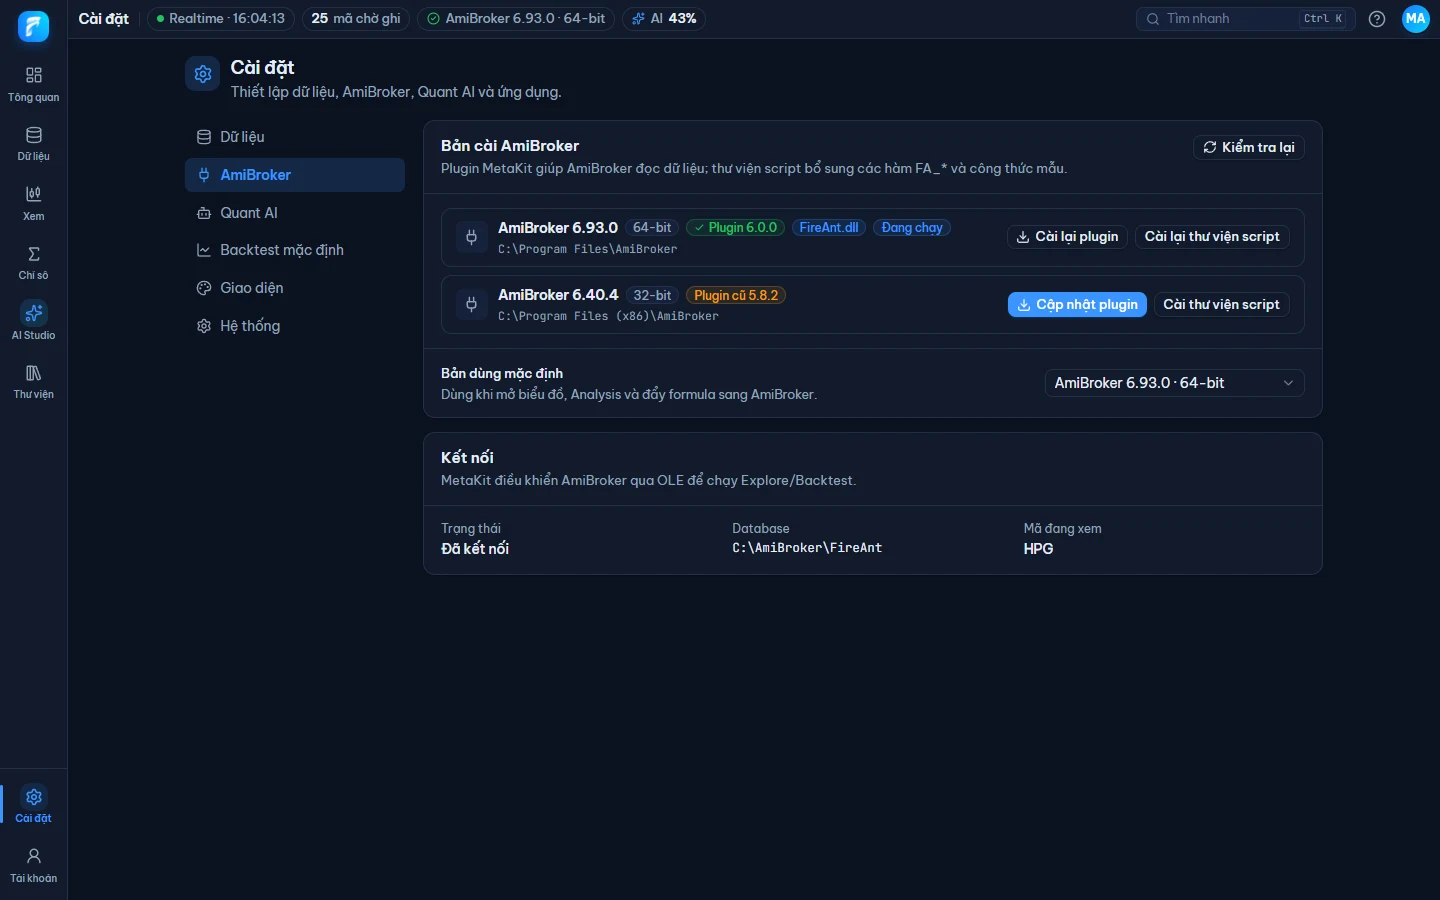Click Cập nhật plugin button
Screen dimensions: 1440x900
pos(1077,305)
